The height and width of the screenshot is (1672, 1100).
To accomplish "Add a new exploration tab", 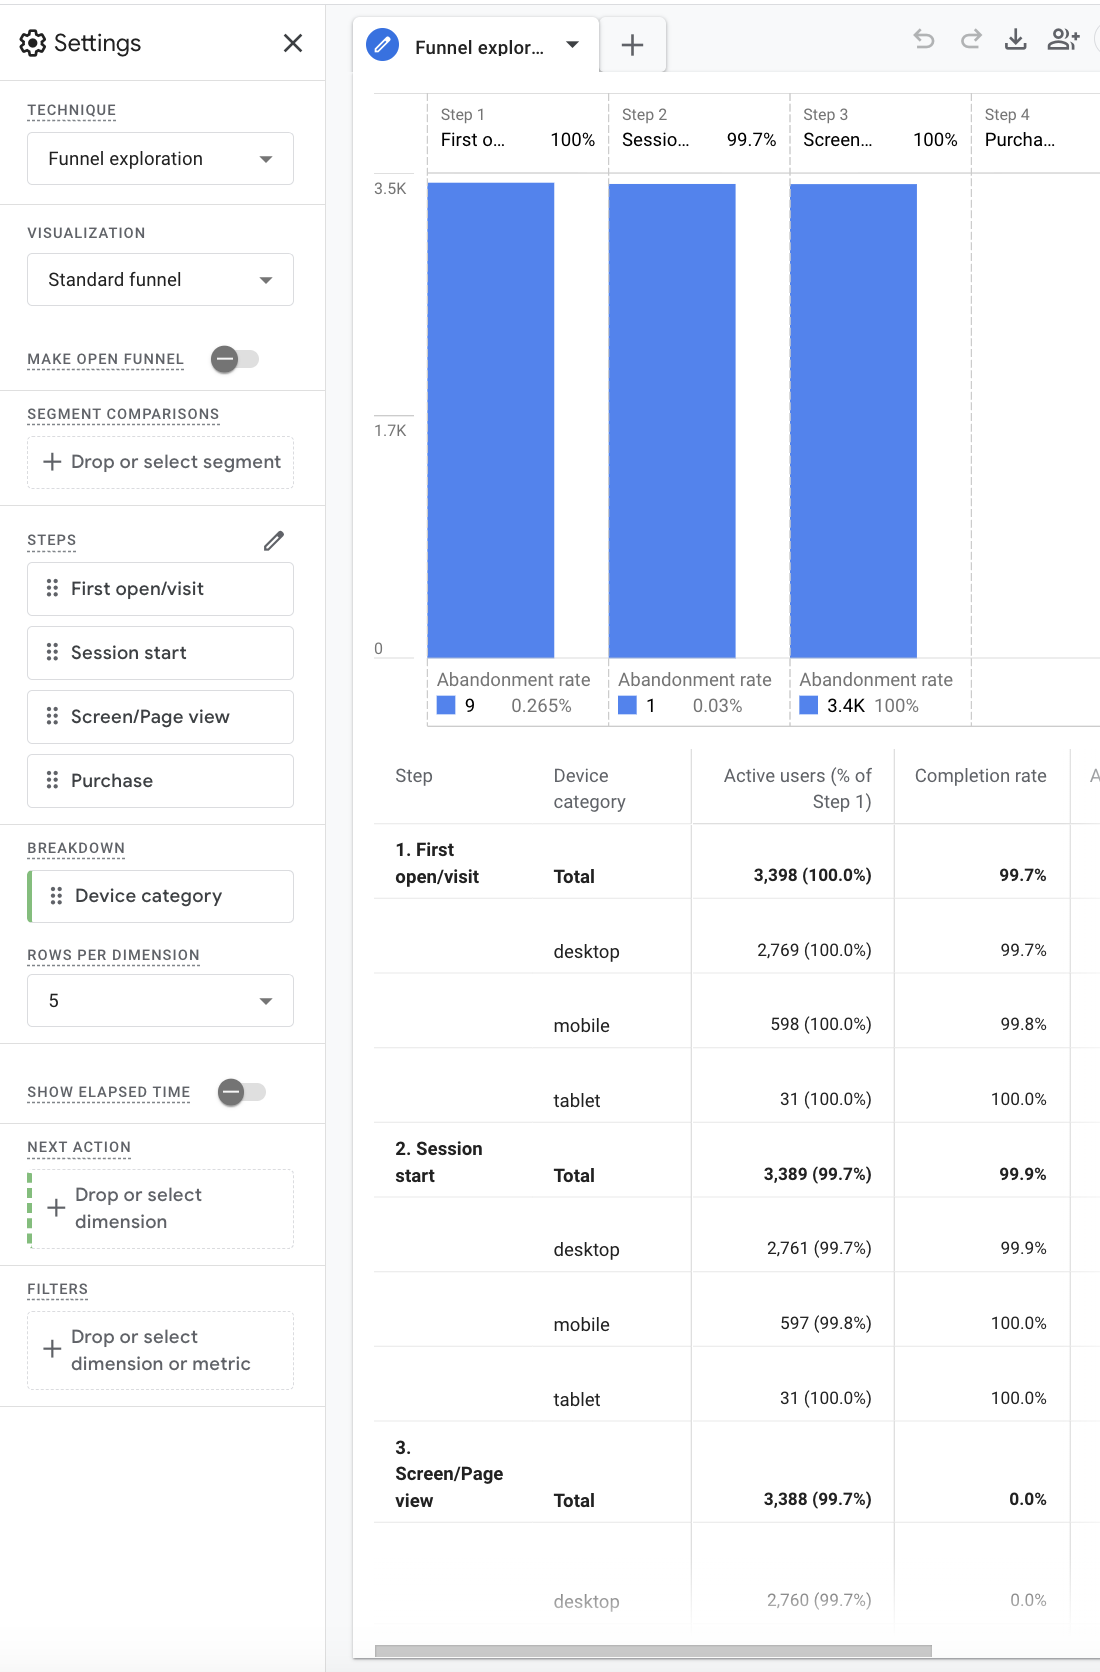I will click(632, 45).
